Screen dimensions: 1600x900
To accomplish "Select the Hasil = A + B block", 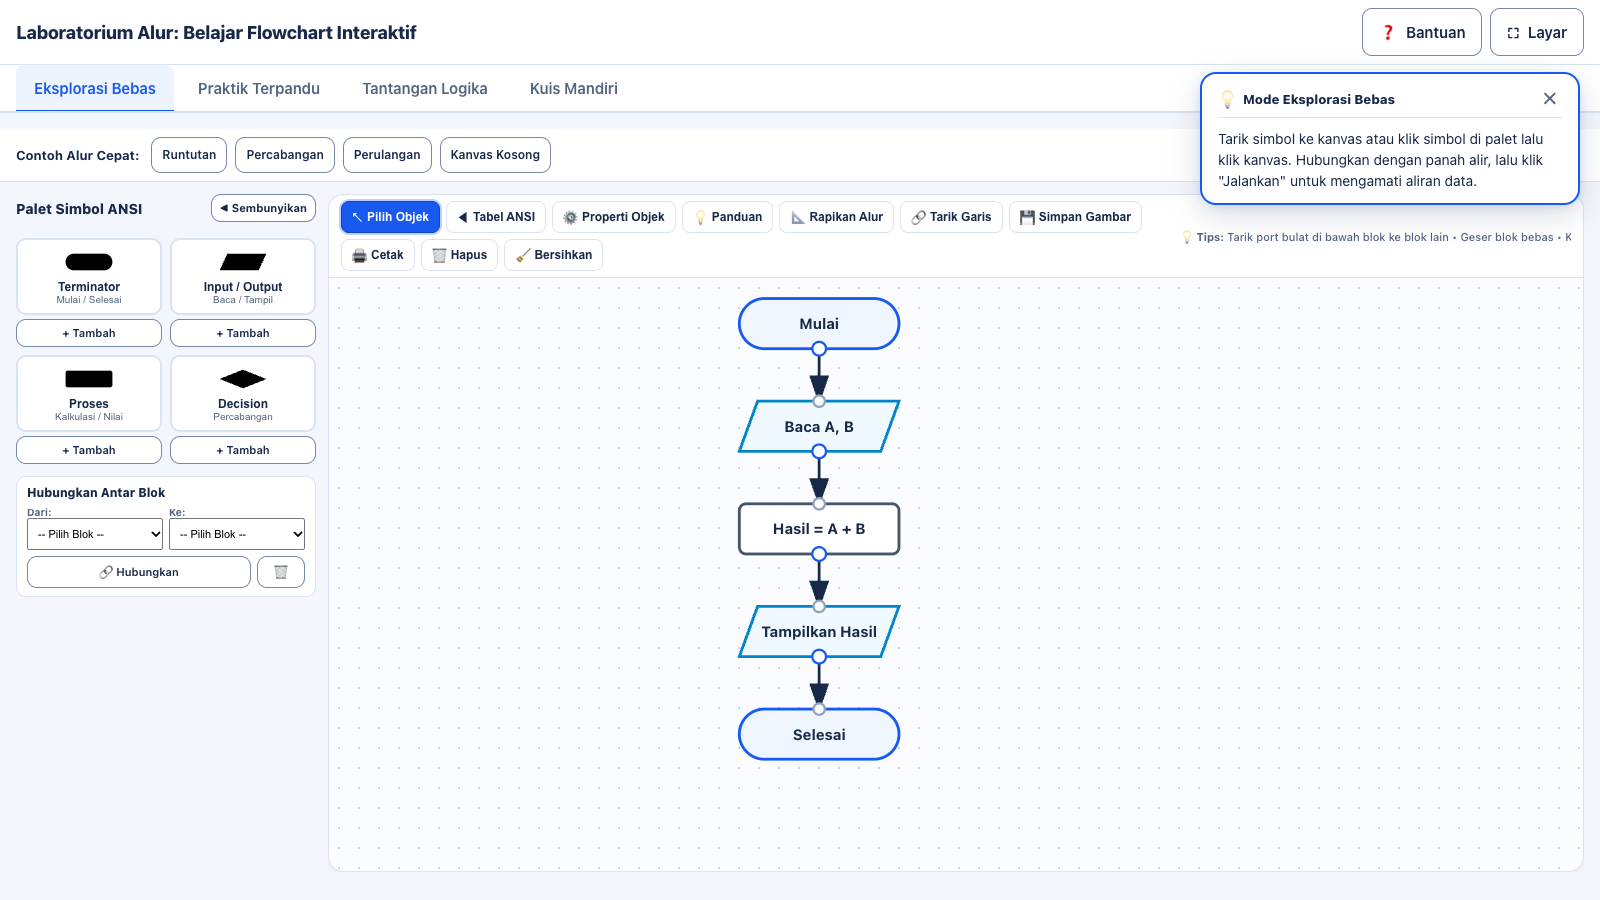I will [x=819, y=529].
